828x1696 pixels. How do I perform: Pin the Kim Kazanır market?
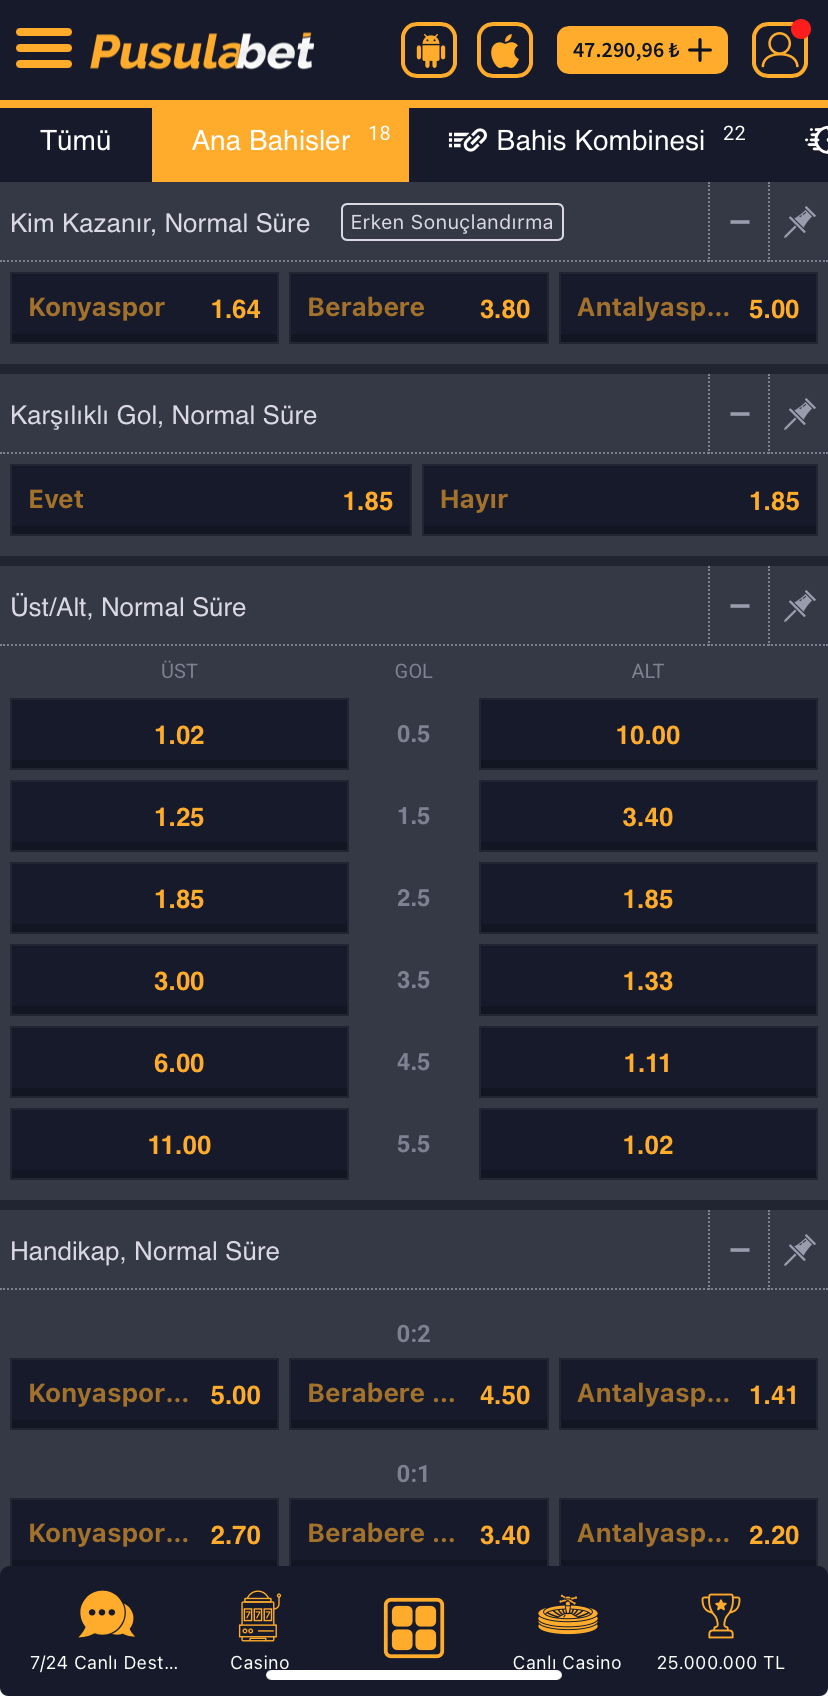point(799,222)
